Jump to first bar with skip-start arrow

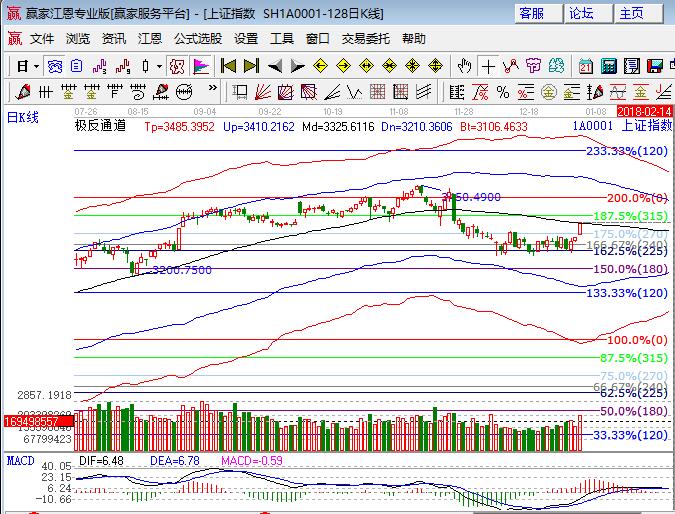[x=229, y=66]
